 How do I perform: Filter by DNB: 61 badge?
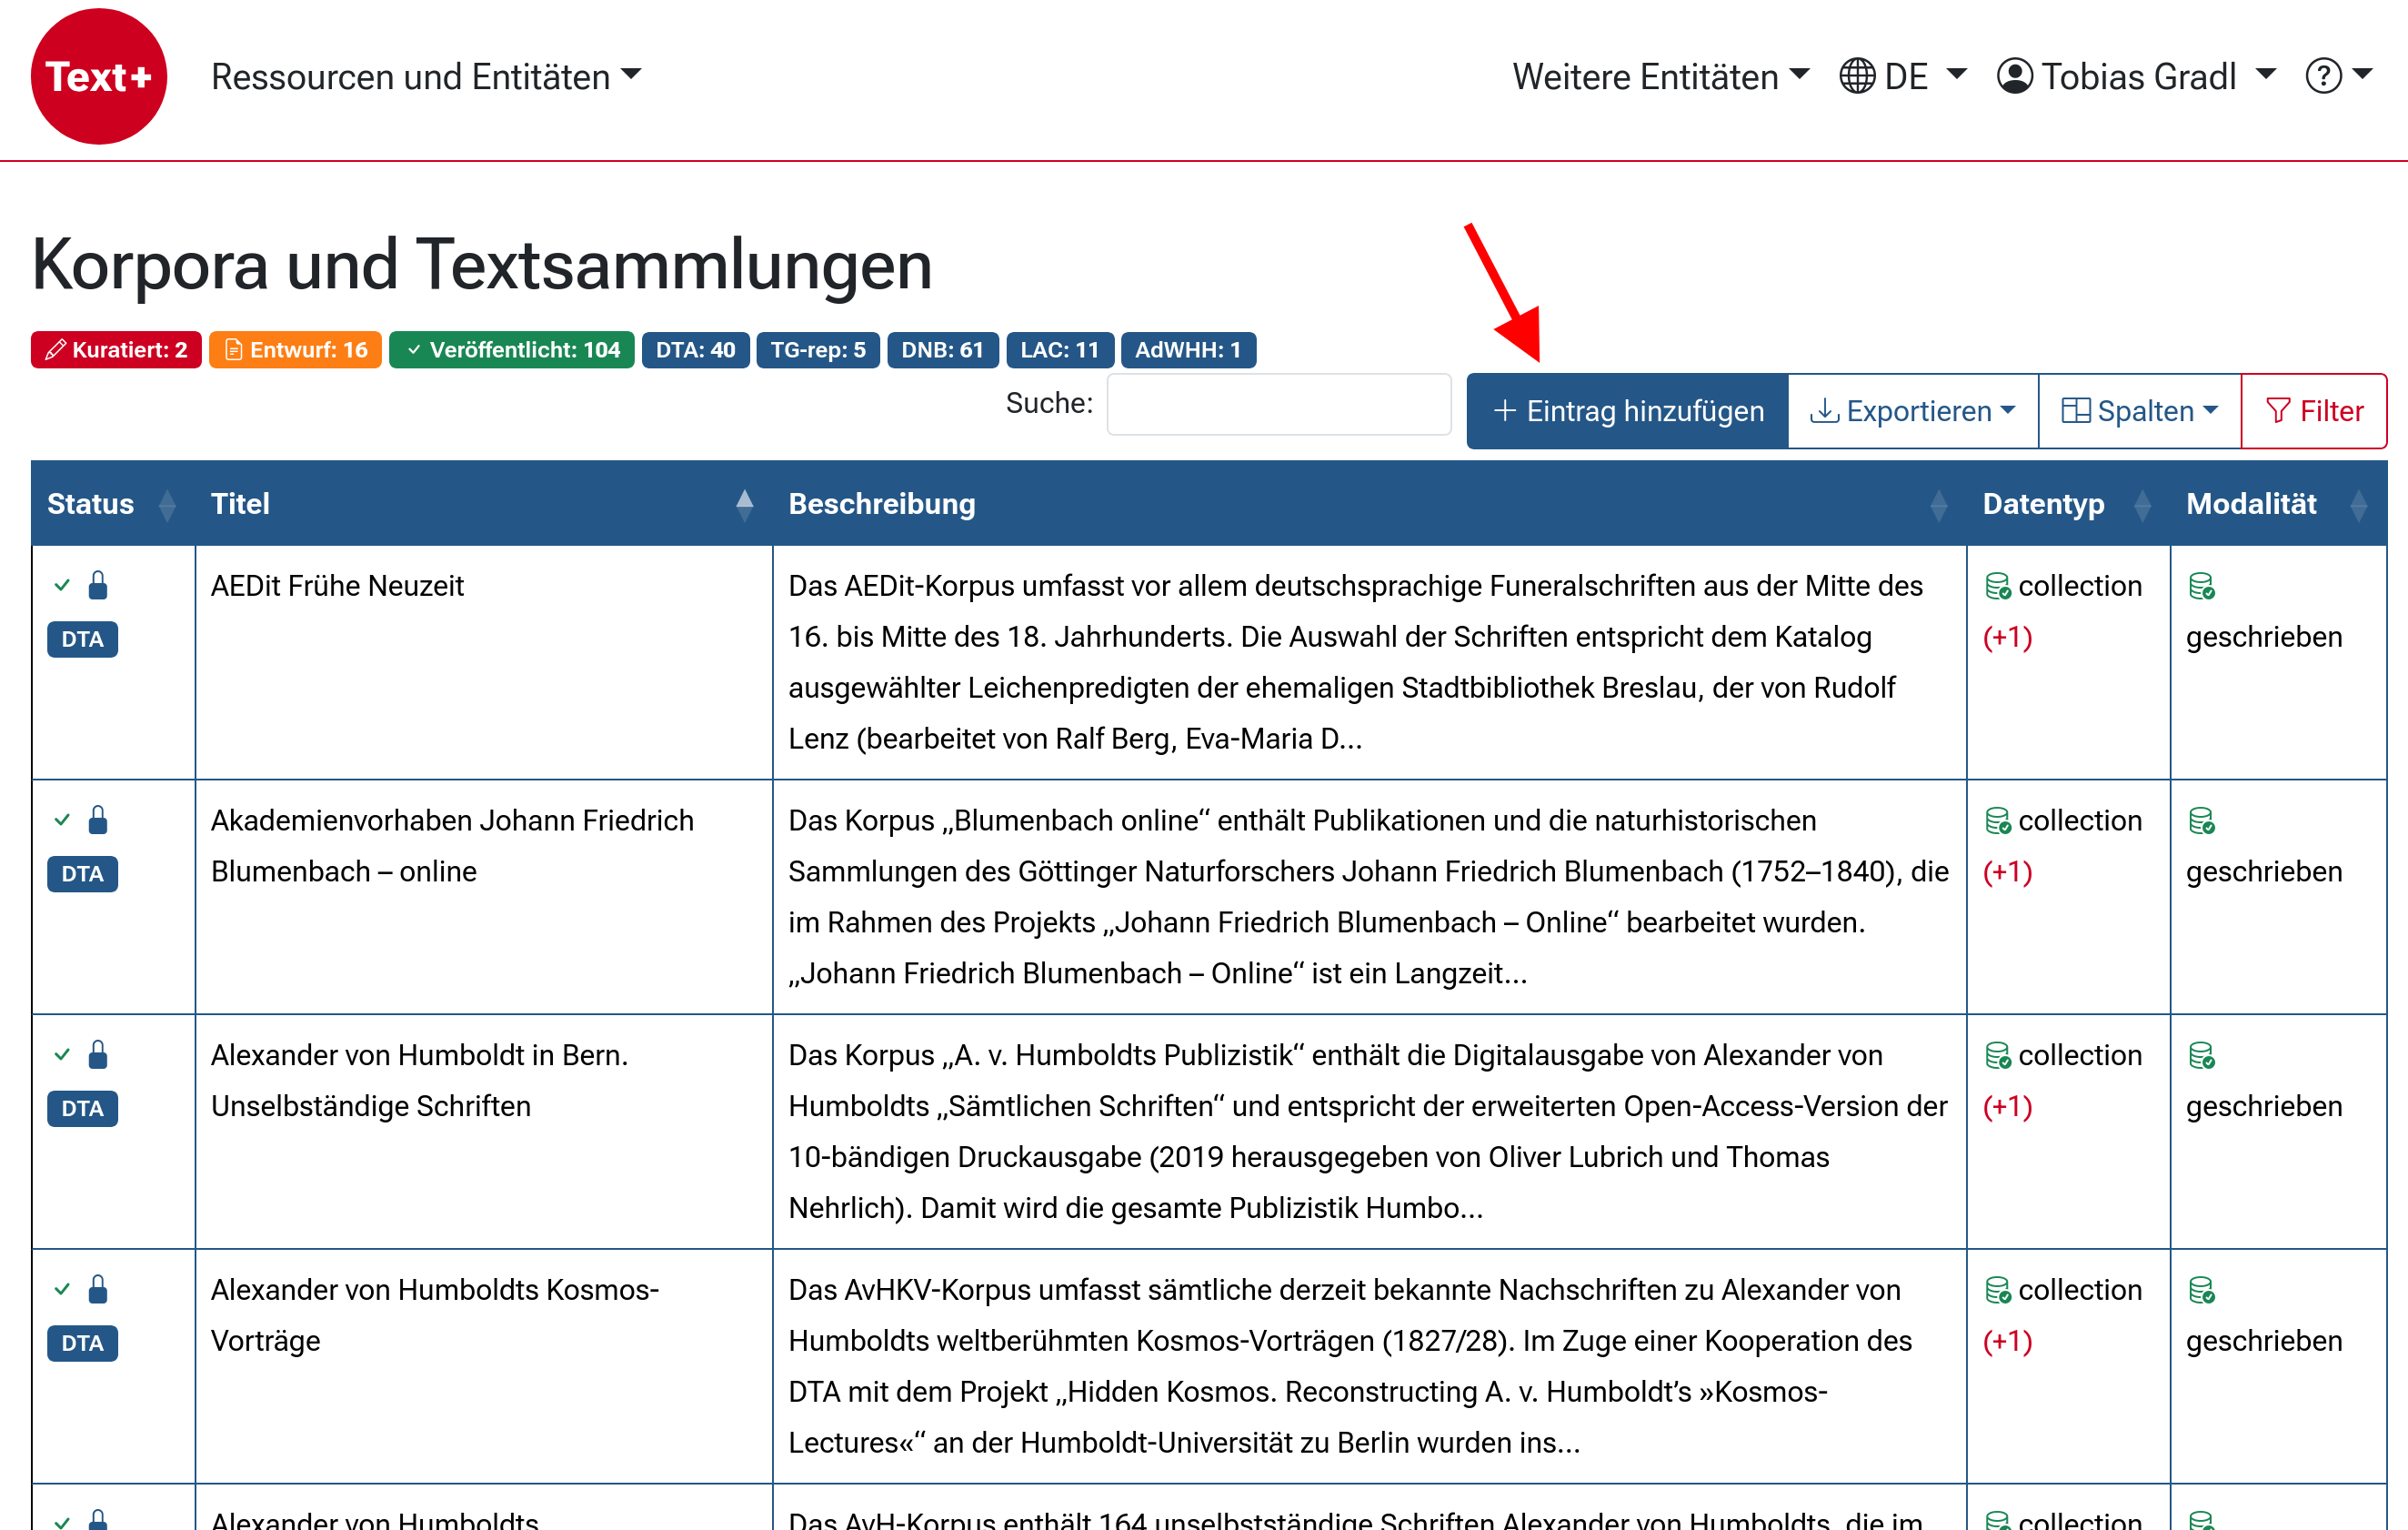pyautogui.click(x=942, y=350)
